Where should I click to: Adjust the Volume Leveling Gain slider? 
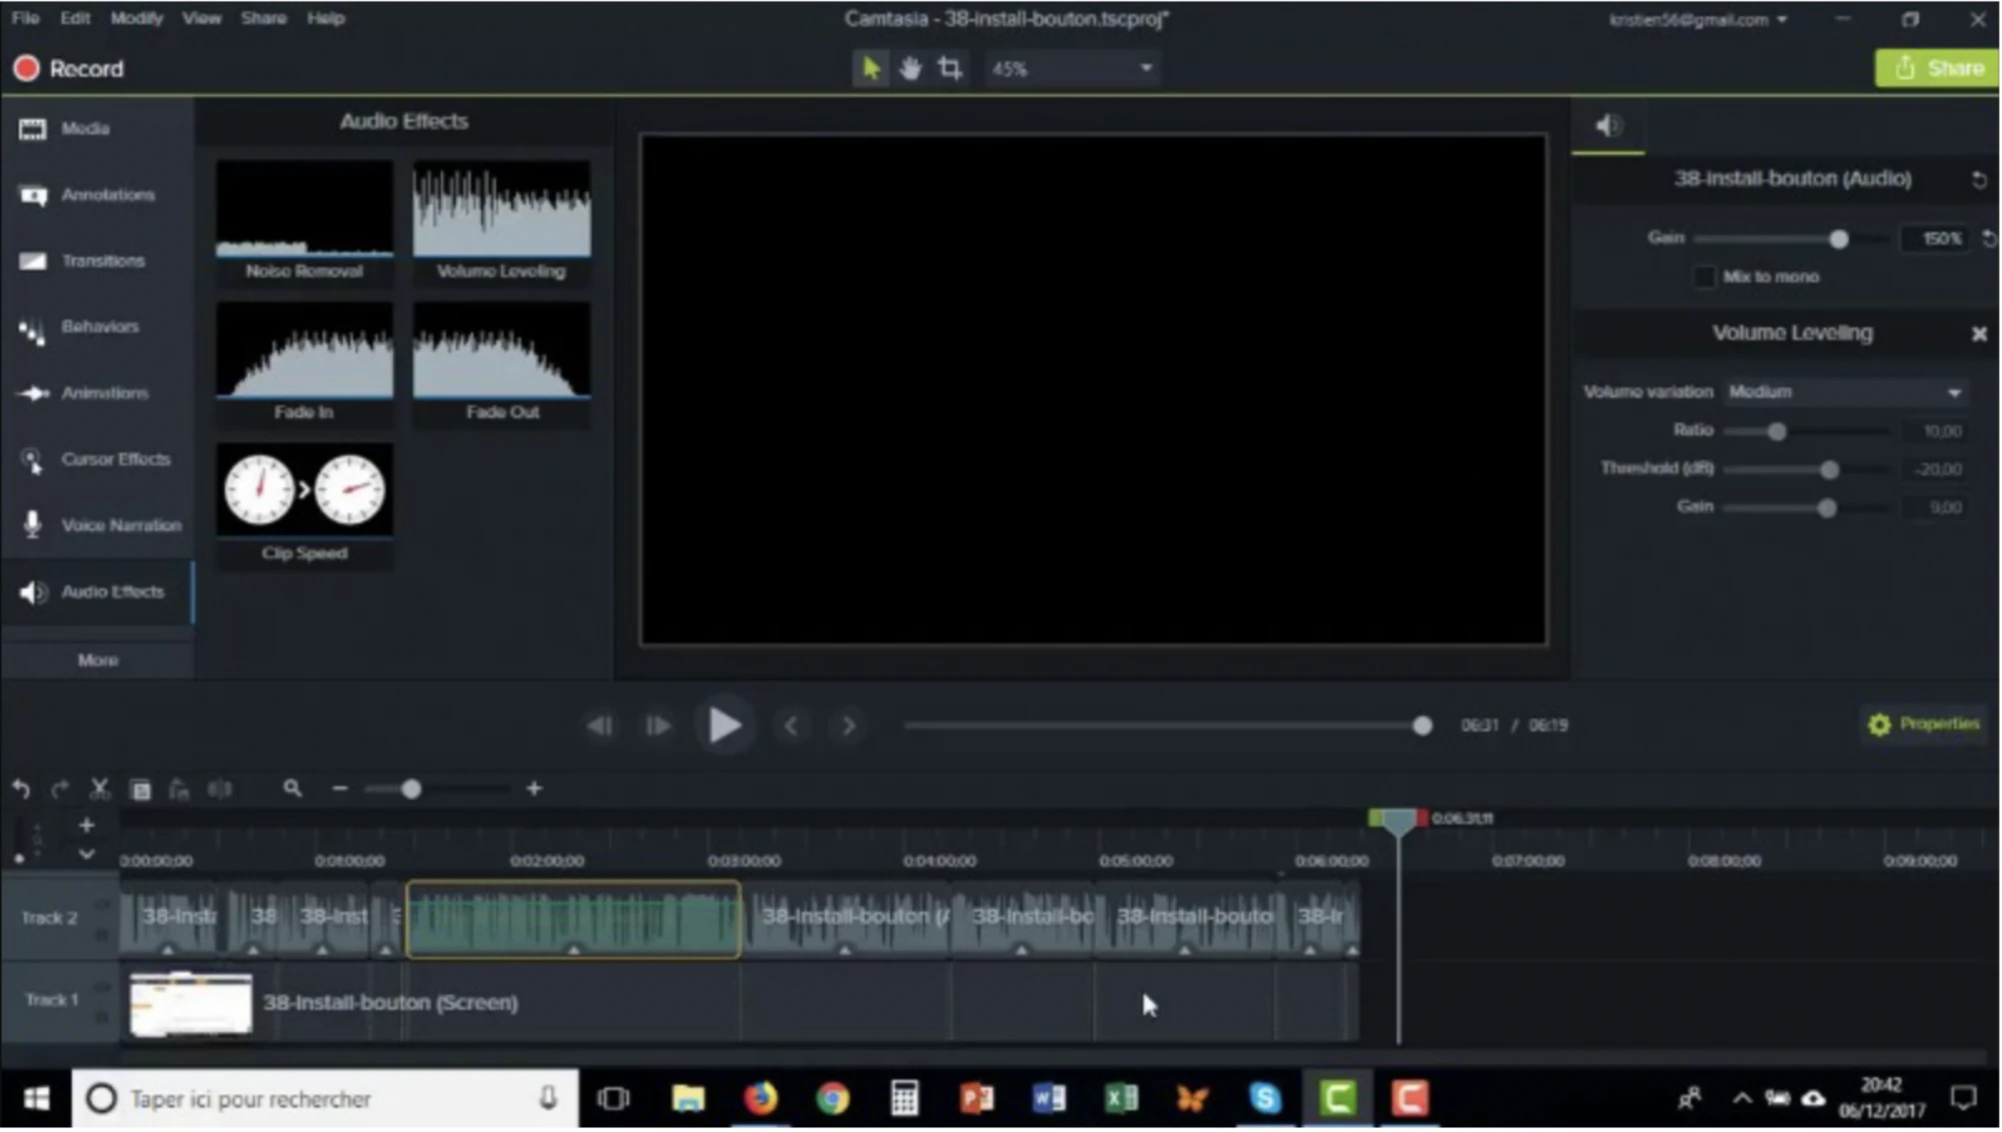pos(1826,508)
